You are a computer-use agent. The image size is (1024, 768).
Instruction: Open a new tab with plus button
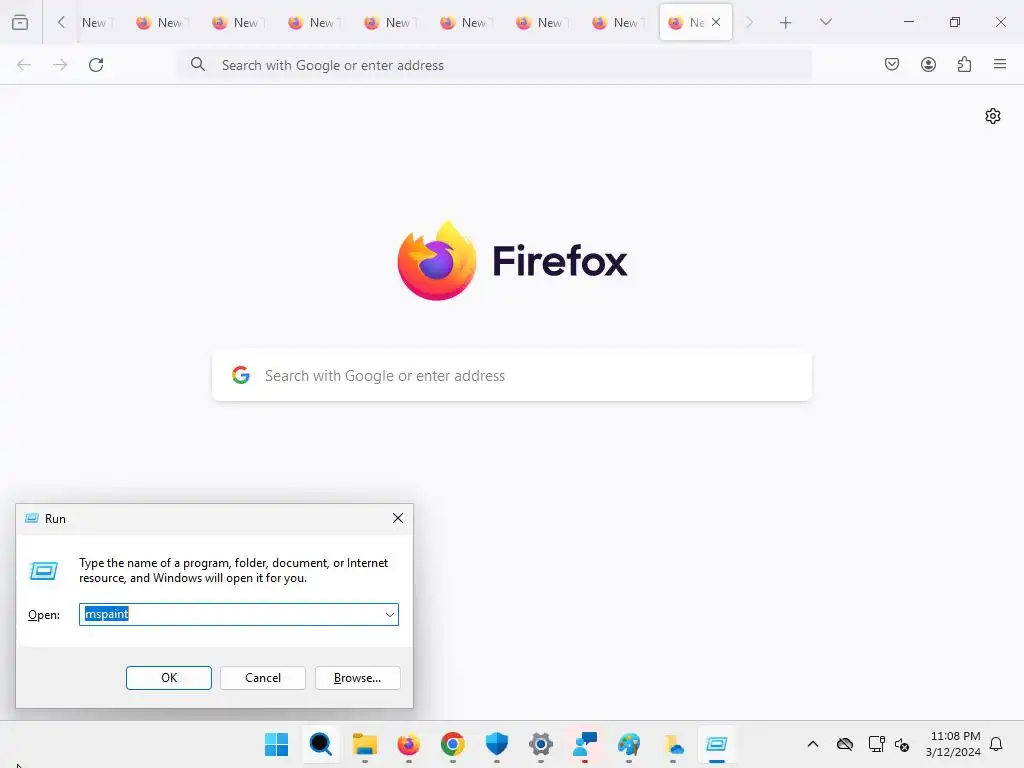click(786, 23)
